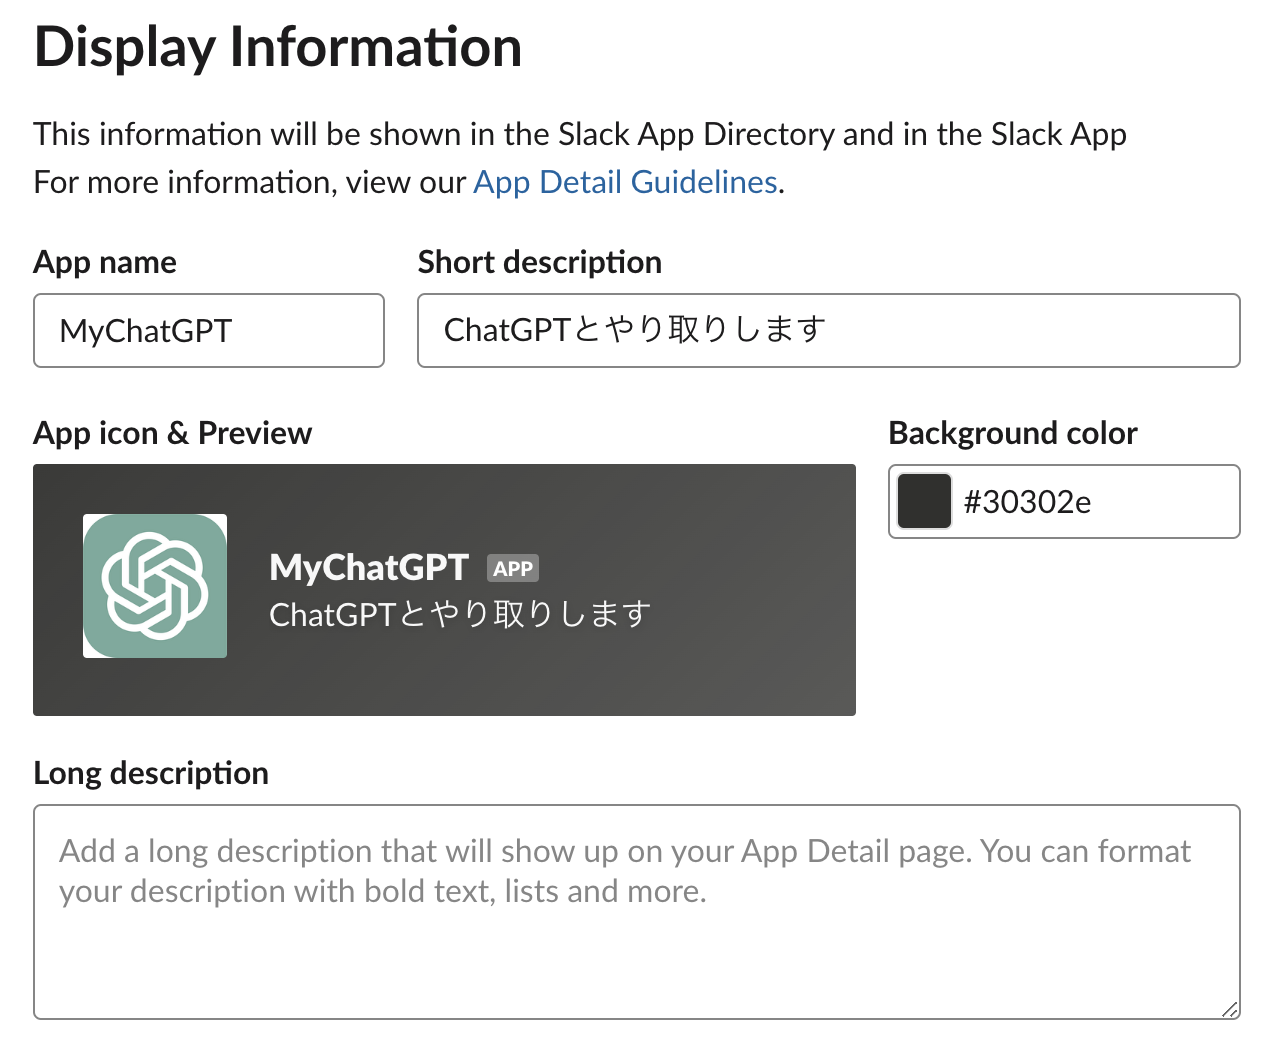Click the ChatGPT app icon image
The width and height of the screenshot is (1264, 1038).
(155, 586)
